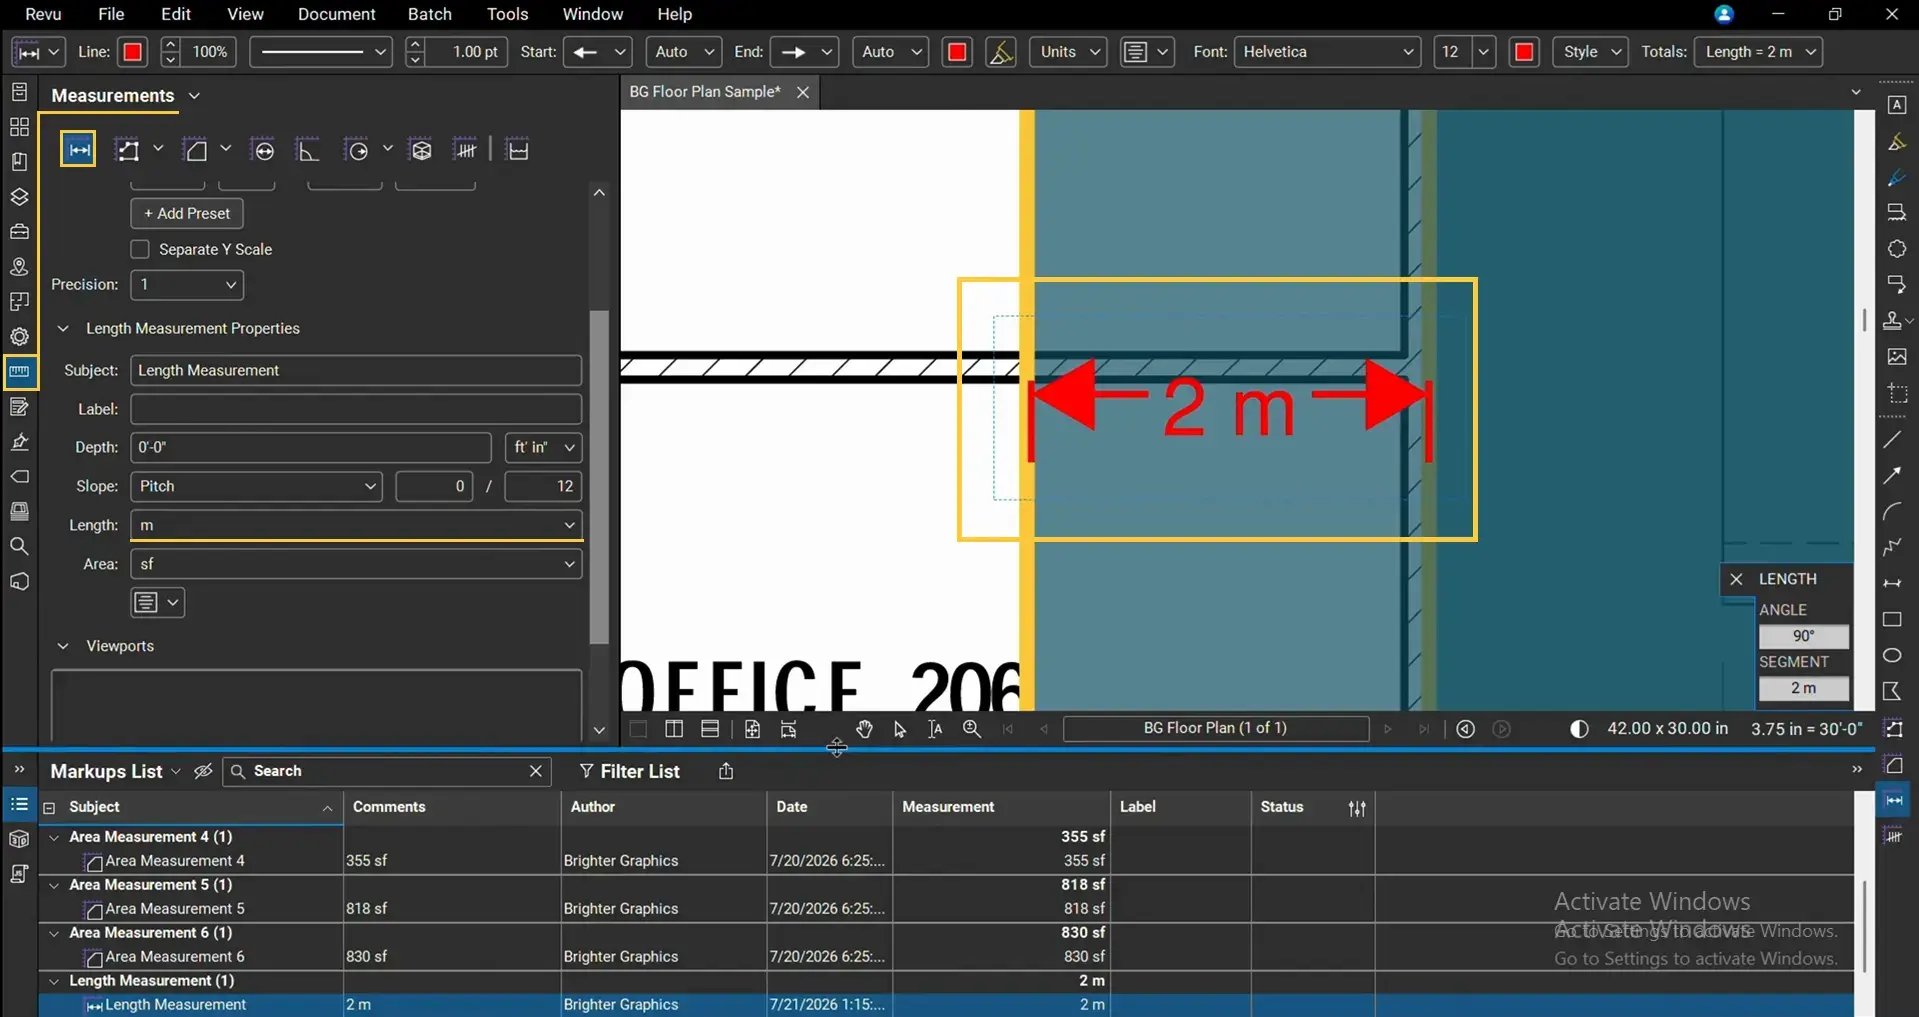Image resolution: width=1919 pixels, height=1017 pixels.
Task: Open the Thumbnails panel grid icon
Action: (x=19, y=127)
